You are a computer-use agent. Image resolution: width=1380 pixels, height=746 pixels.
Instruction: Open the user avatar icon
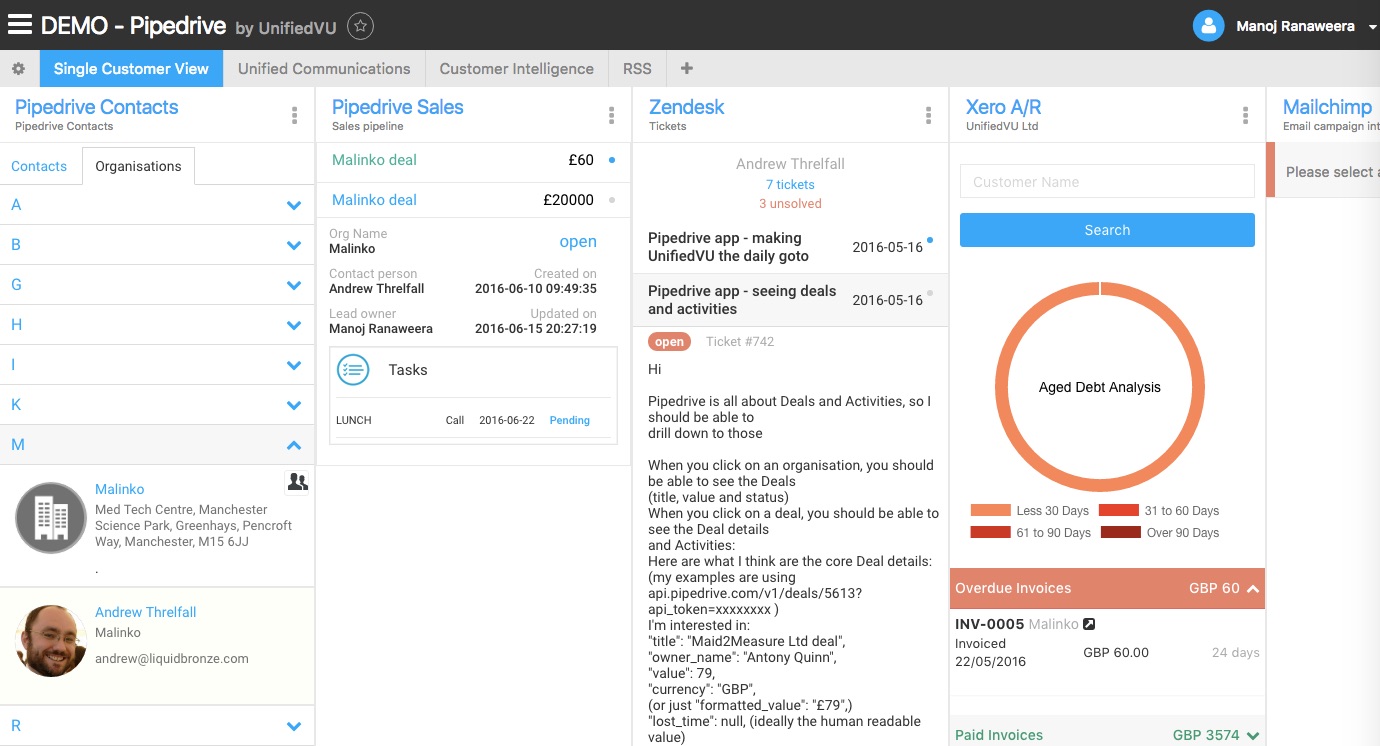(x=1209, y=26)
